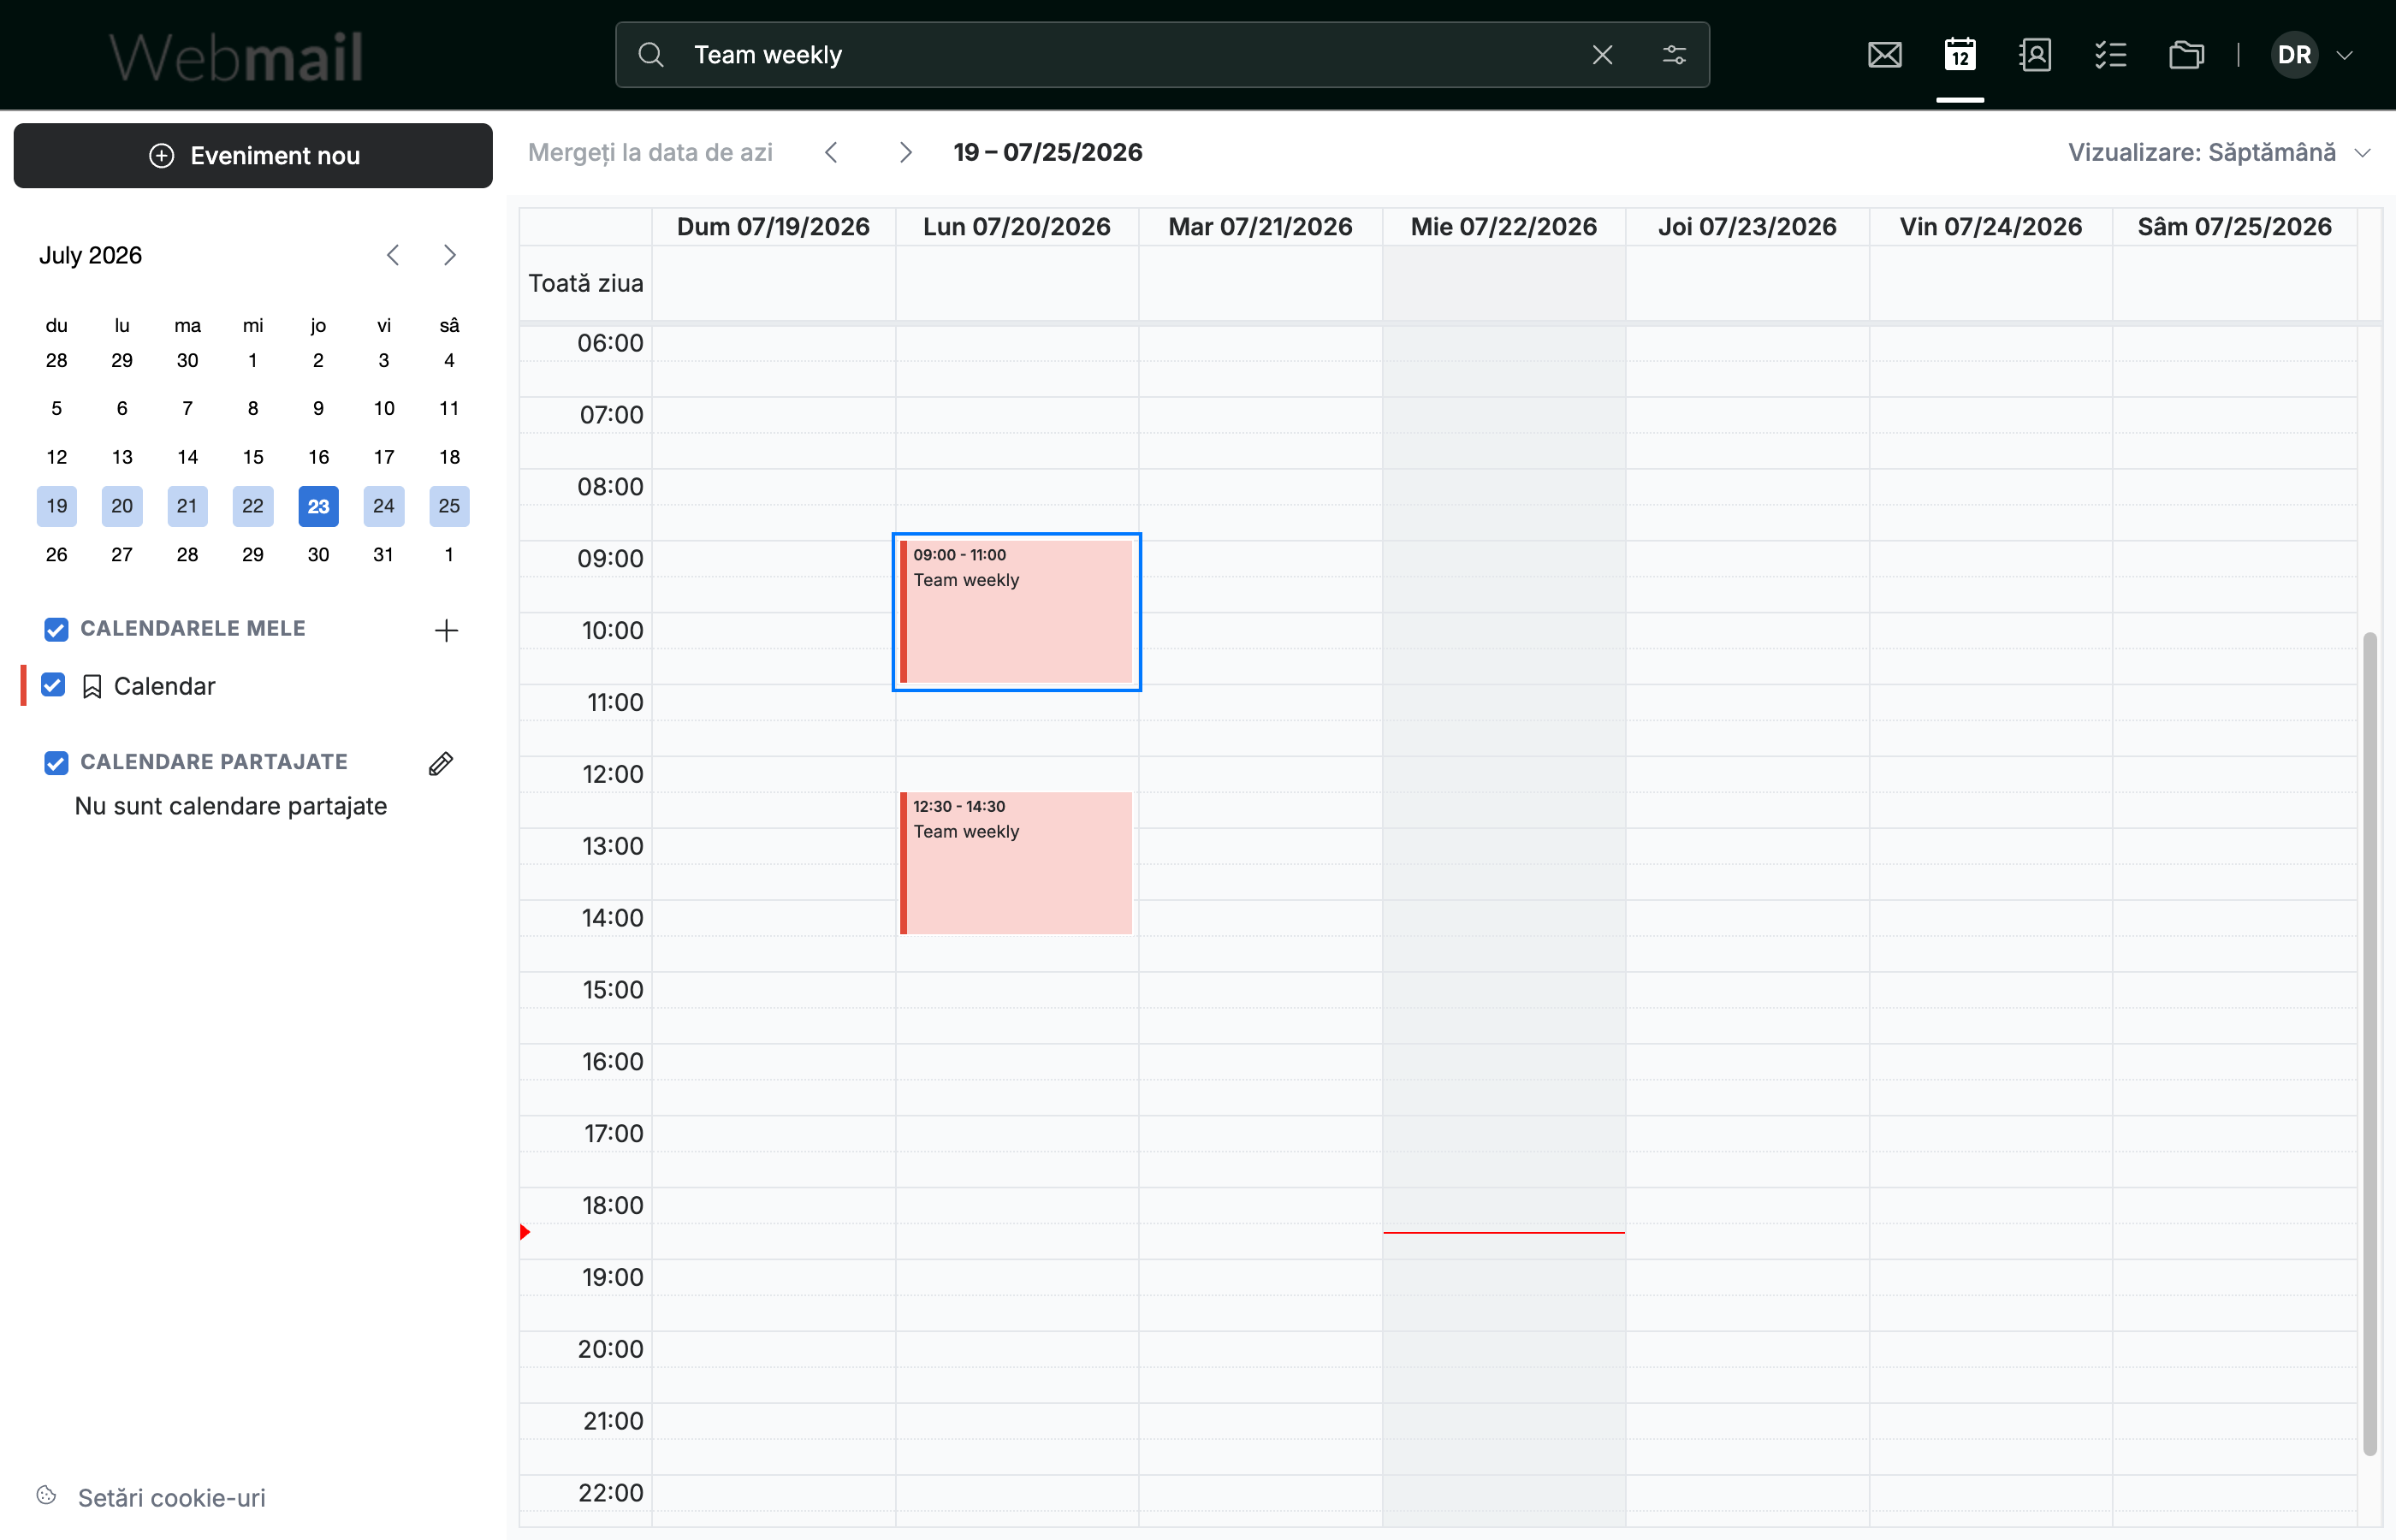Image resolution: width=2396 pixels, height=1540 pixels.
Task: Create a new event with Eveniment nou
Action: (253, 155)
